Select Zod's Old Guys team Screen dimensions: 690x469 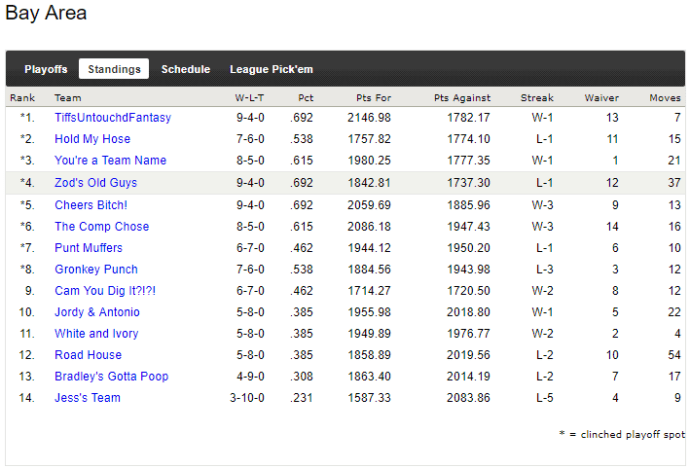pos(96,183)
